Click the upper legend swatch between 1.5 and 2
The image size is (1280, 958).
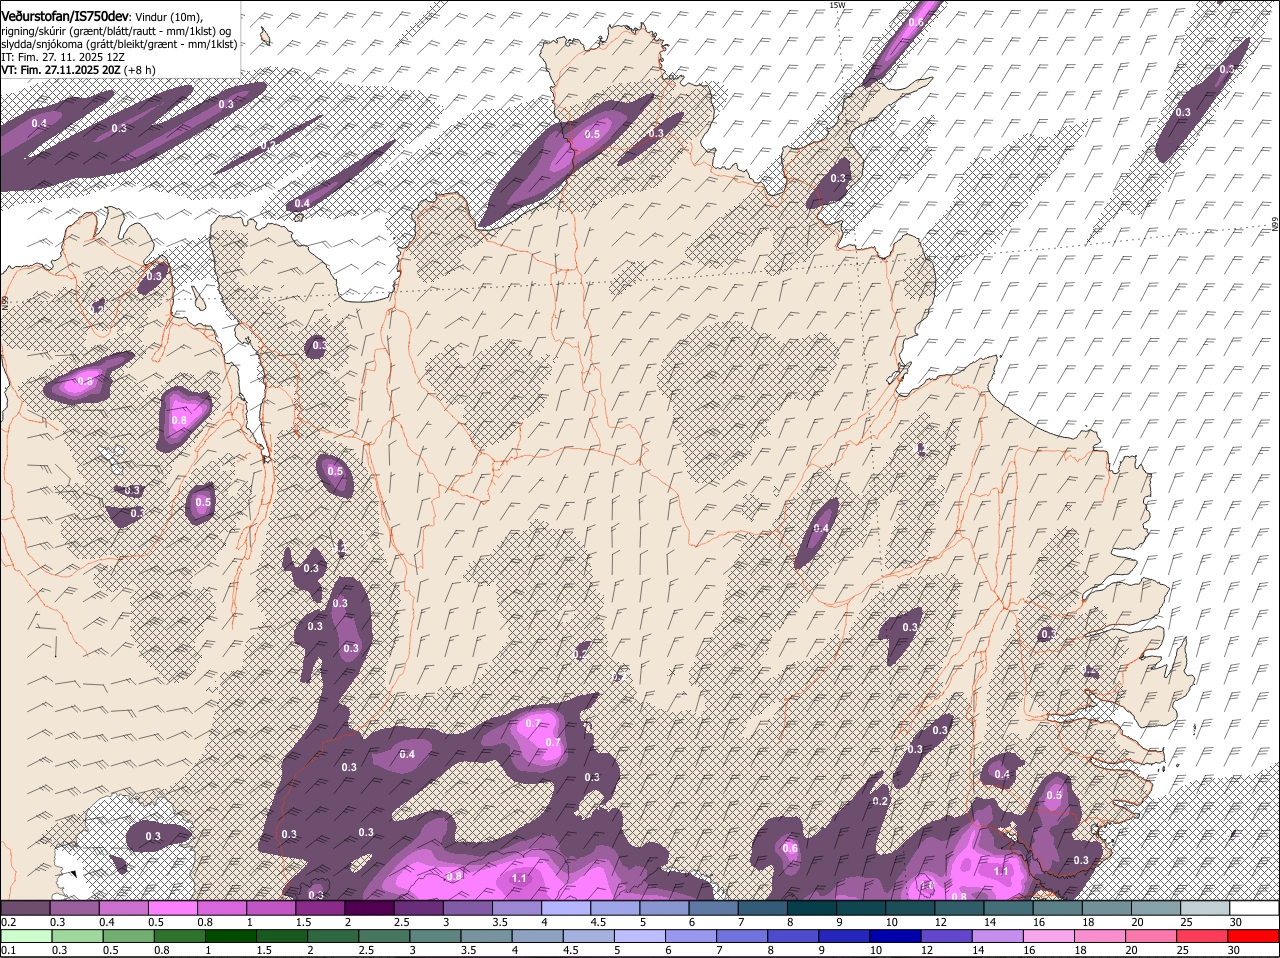pos(320,908)
